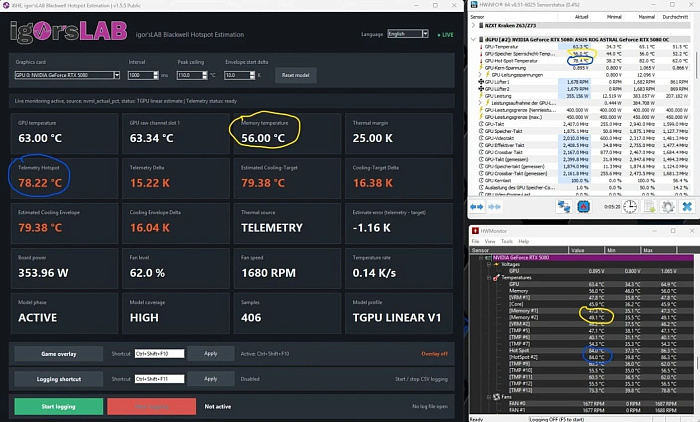Open HWMonitor View menu
Image resolution: width=700 pixels, height=422 pixels.
point(490,241)
